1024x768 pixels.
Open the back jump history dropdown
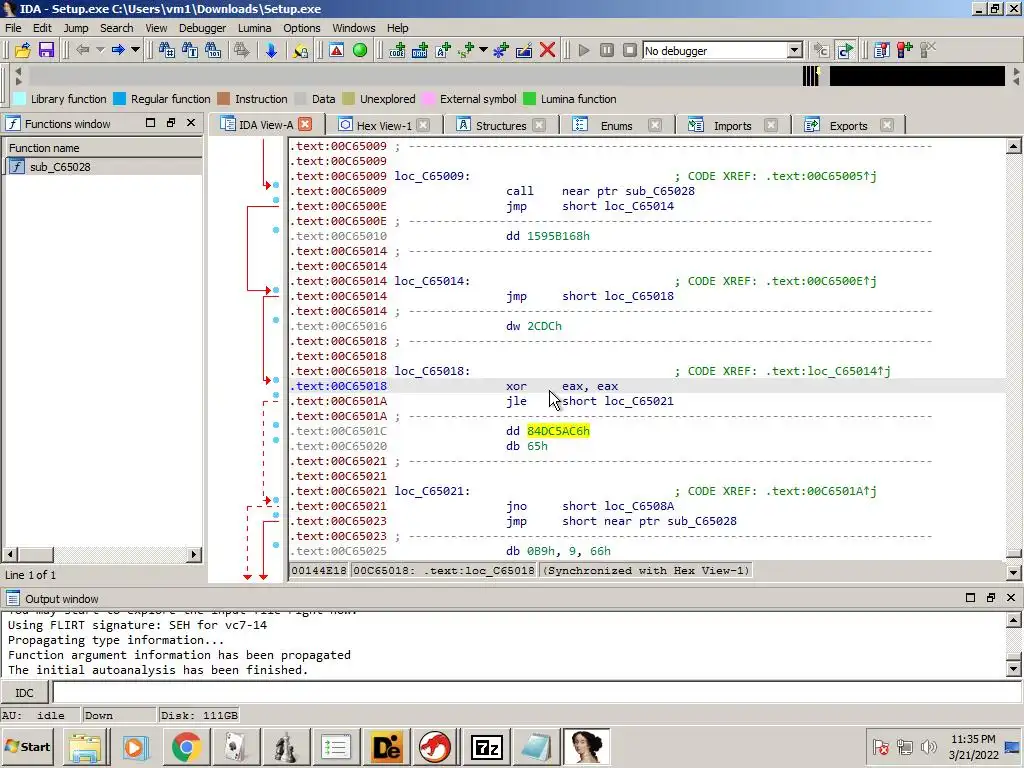pos(100,50)
